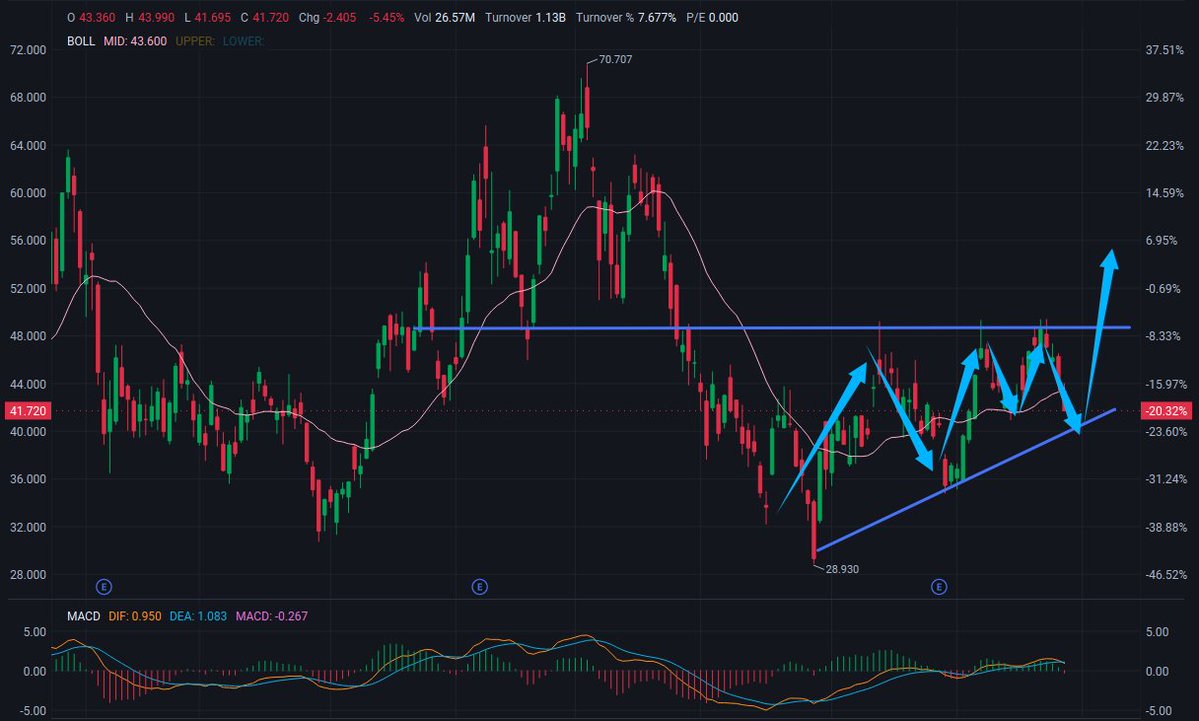The height and width of the screenshot is (721, 1199).
Task: Click the 44.000 price axis label
Action: point(28,385)
